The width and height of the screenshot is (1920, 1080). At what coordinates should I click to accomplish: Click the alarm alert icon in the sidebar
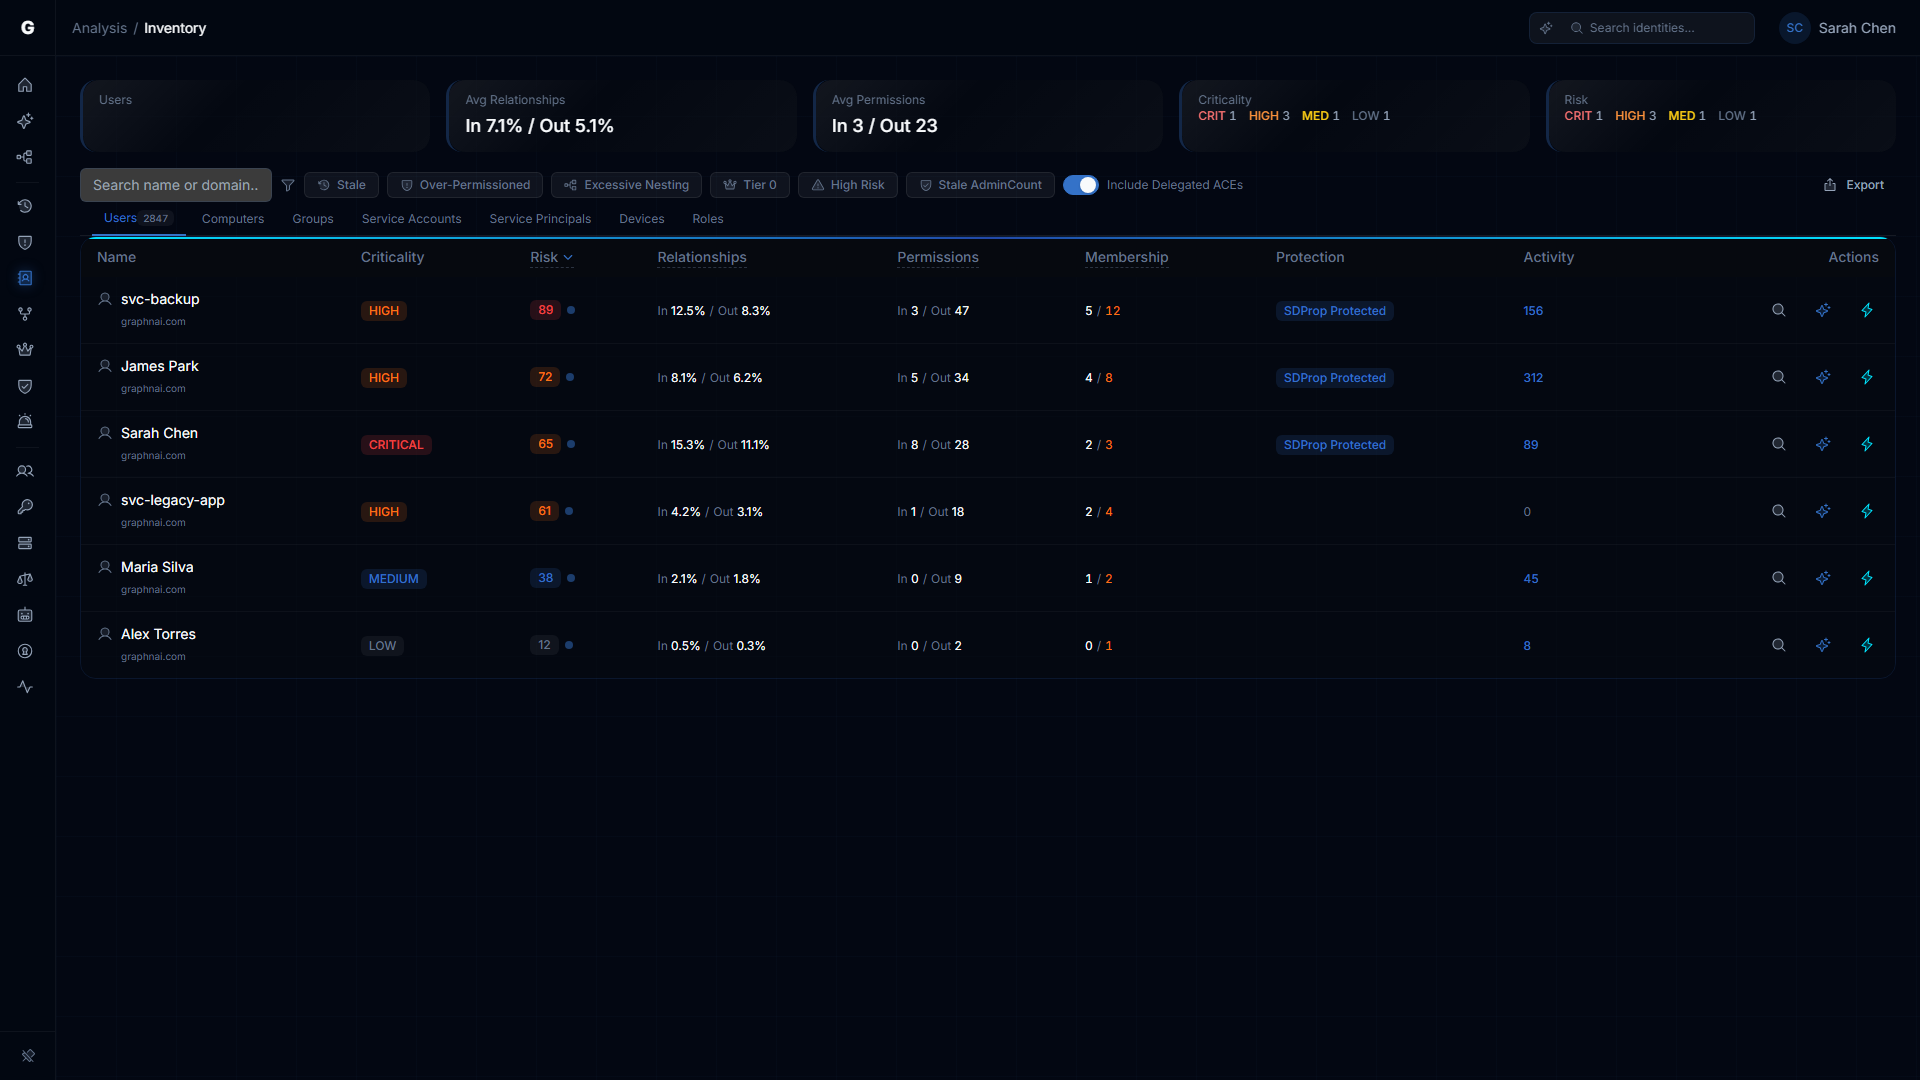(x=25, y=421)
